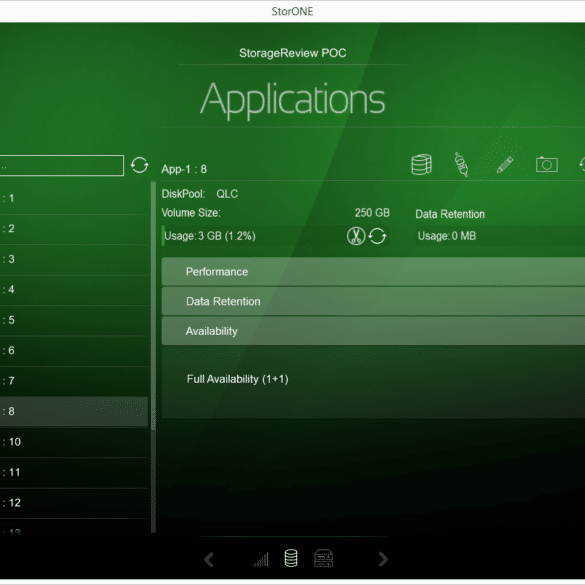The image size is (585, 585).
Task: Click the 250 GB volume size value
Action: [372, 213]
